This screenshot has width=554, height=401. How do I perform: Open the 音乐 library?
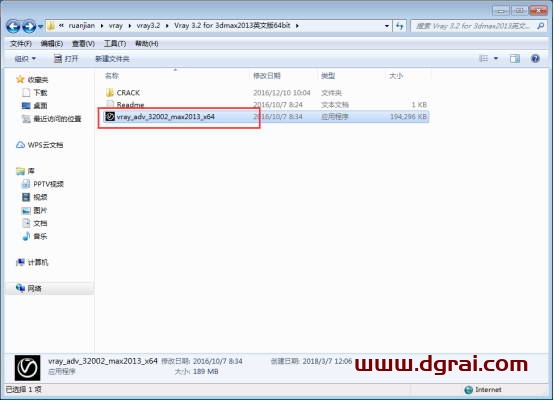pos(40,236)
